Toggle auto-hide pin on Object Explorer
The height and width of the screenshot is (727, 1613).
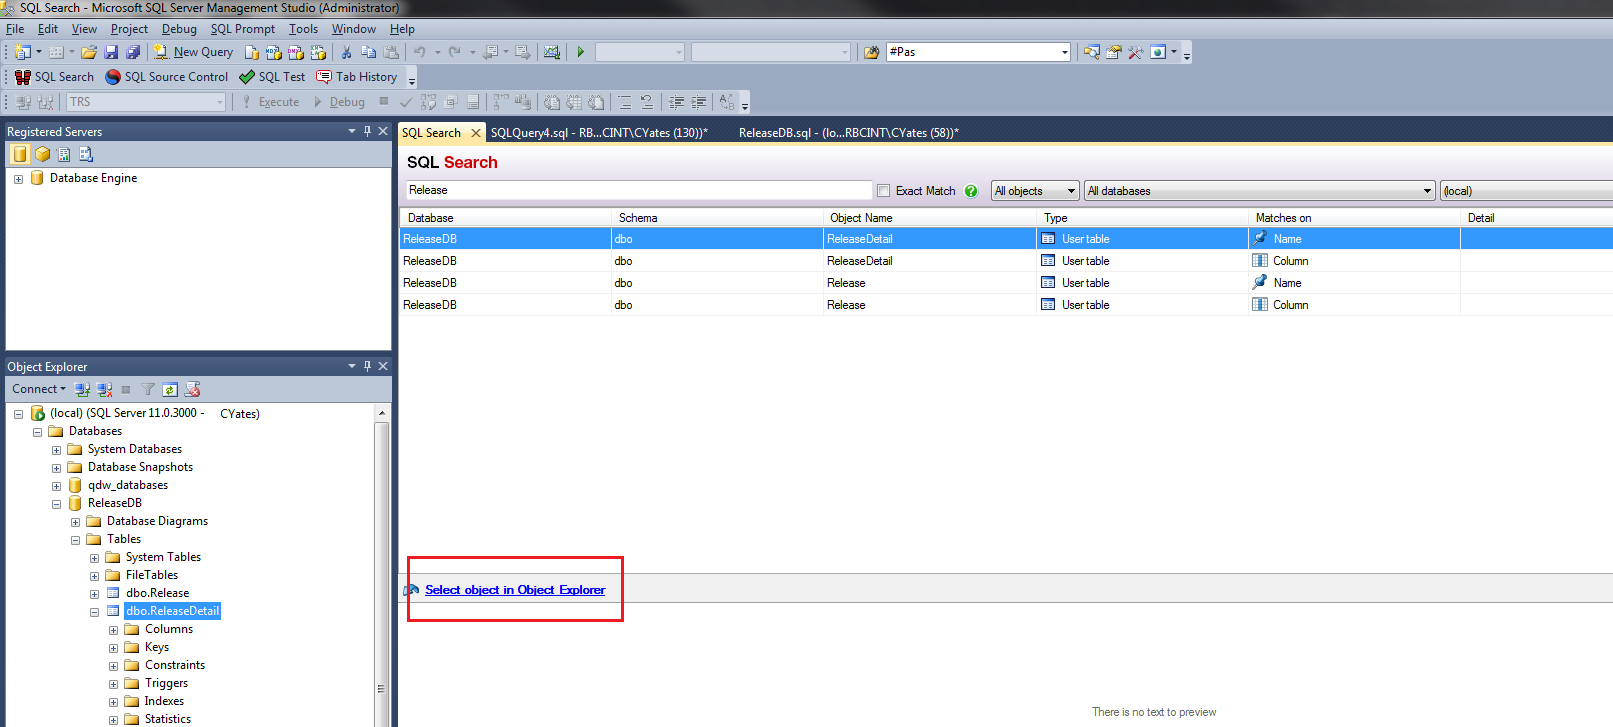pyautogui.click(x=367, y=366)
